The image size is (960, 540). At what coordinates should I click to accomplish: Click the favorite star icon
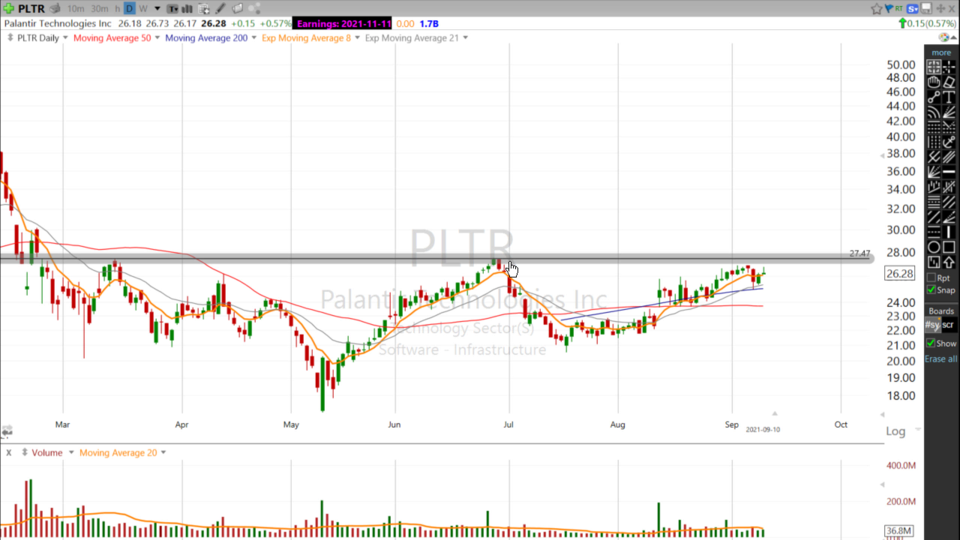[877, 9]
